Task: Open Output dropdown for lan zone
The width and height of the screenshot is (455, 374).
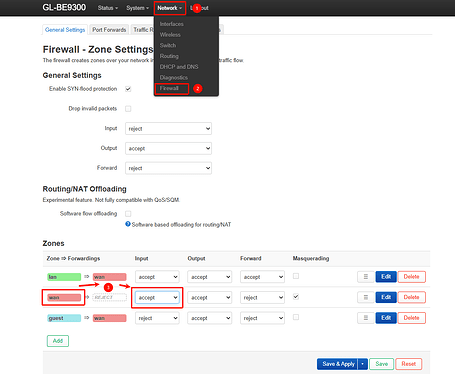Action: 209,277
